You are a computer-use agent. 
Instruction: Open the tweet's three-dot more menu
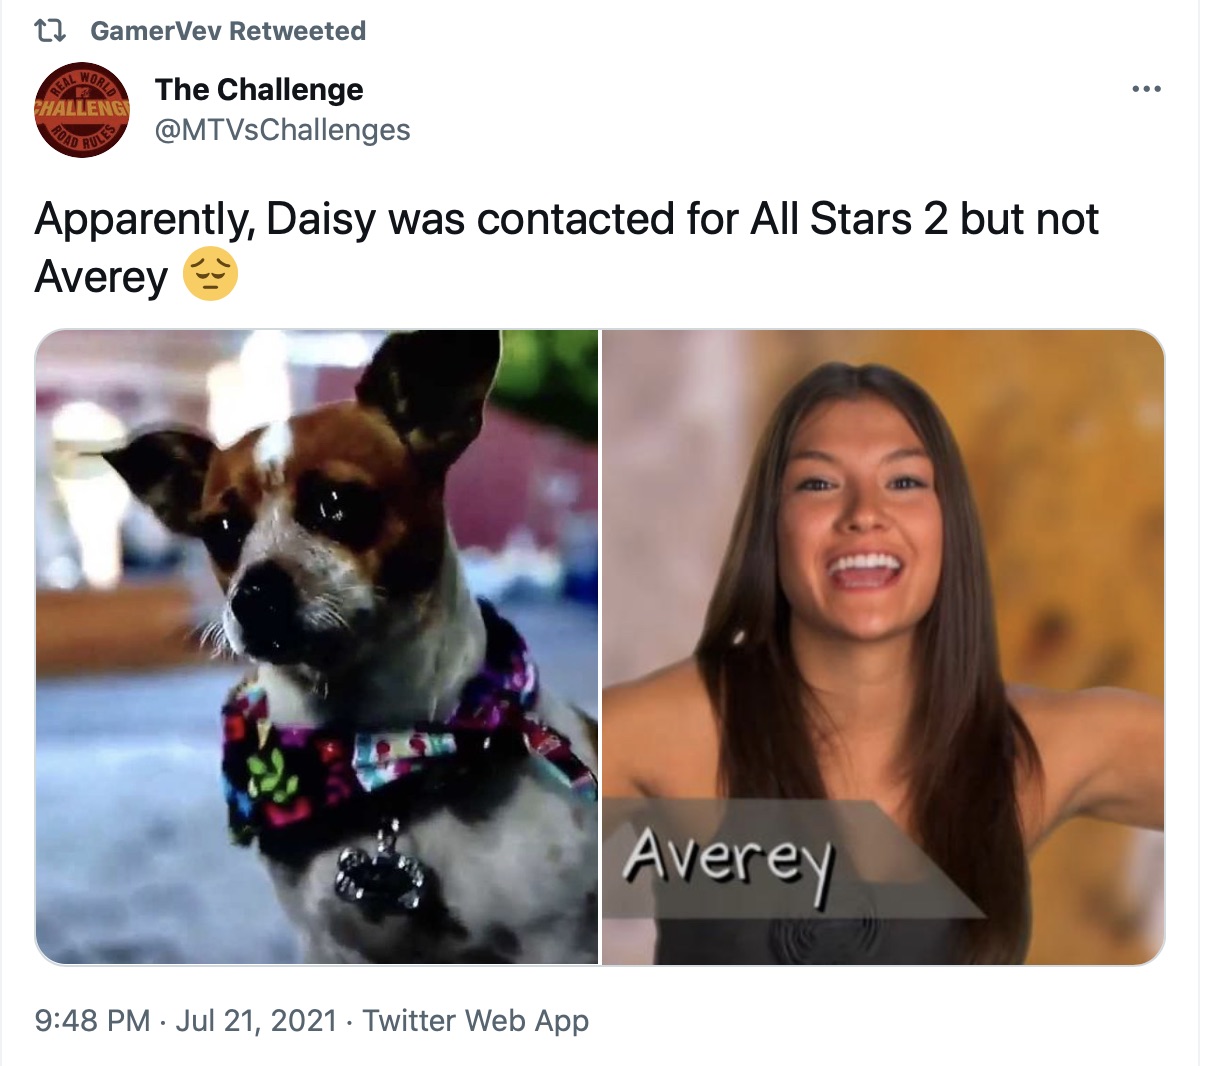(x=1146, y=89)
